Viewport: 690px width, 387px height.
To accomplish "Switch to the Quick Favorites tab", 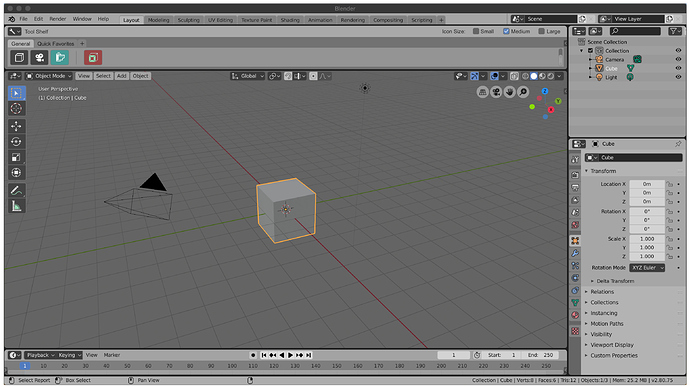I will (x=55, y=44).
